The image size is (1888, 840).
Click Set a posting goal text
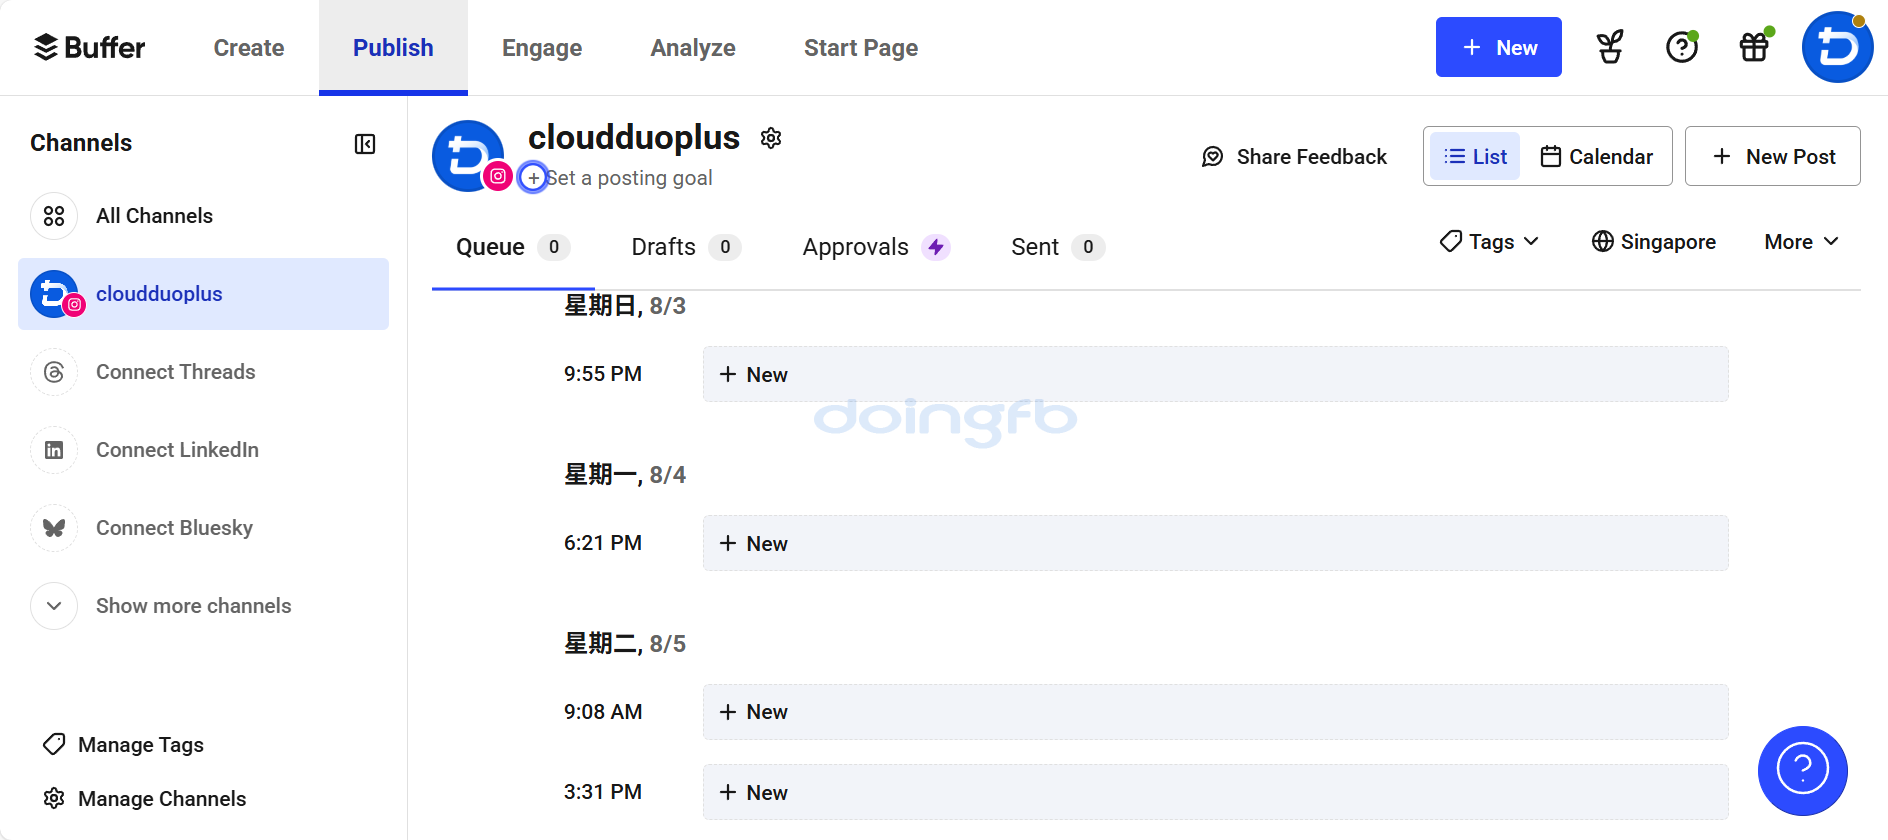630,178
